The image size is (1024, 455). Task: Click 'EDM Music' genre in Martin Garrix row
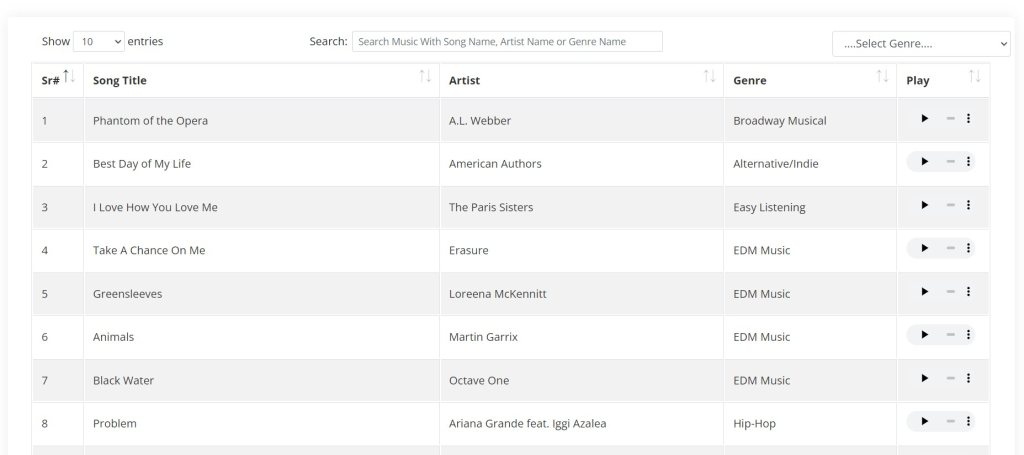point(761,337)
